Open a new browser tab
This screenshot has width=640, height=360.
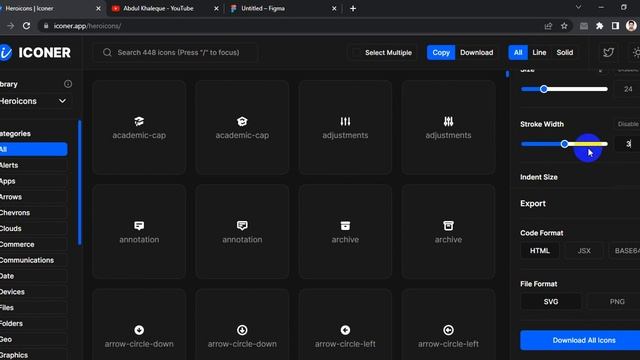pyautogui.click(x=353, y=8)
